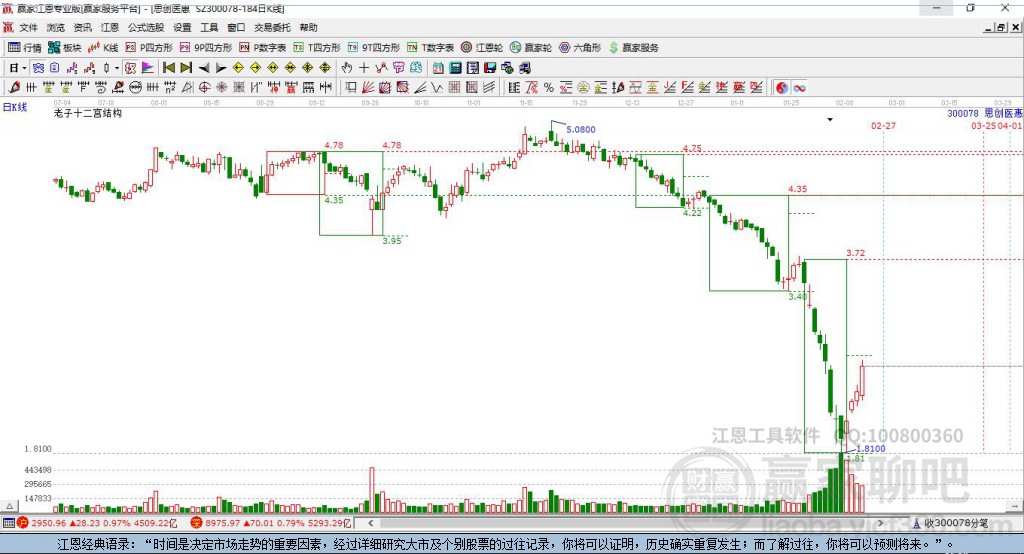Restore the inner chart window
Image resolution: width=1024 pixels, height=554 pixels.
point(1000,27)
